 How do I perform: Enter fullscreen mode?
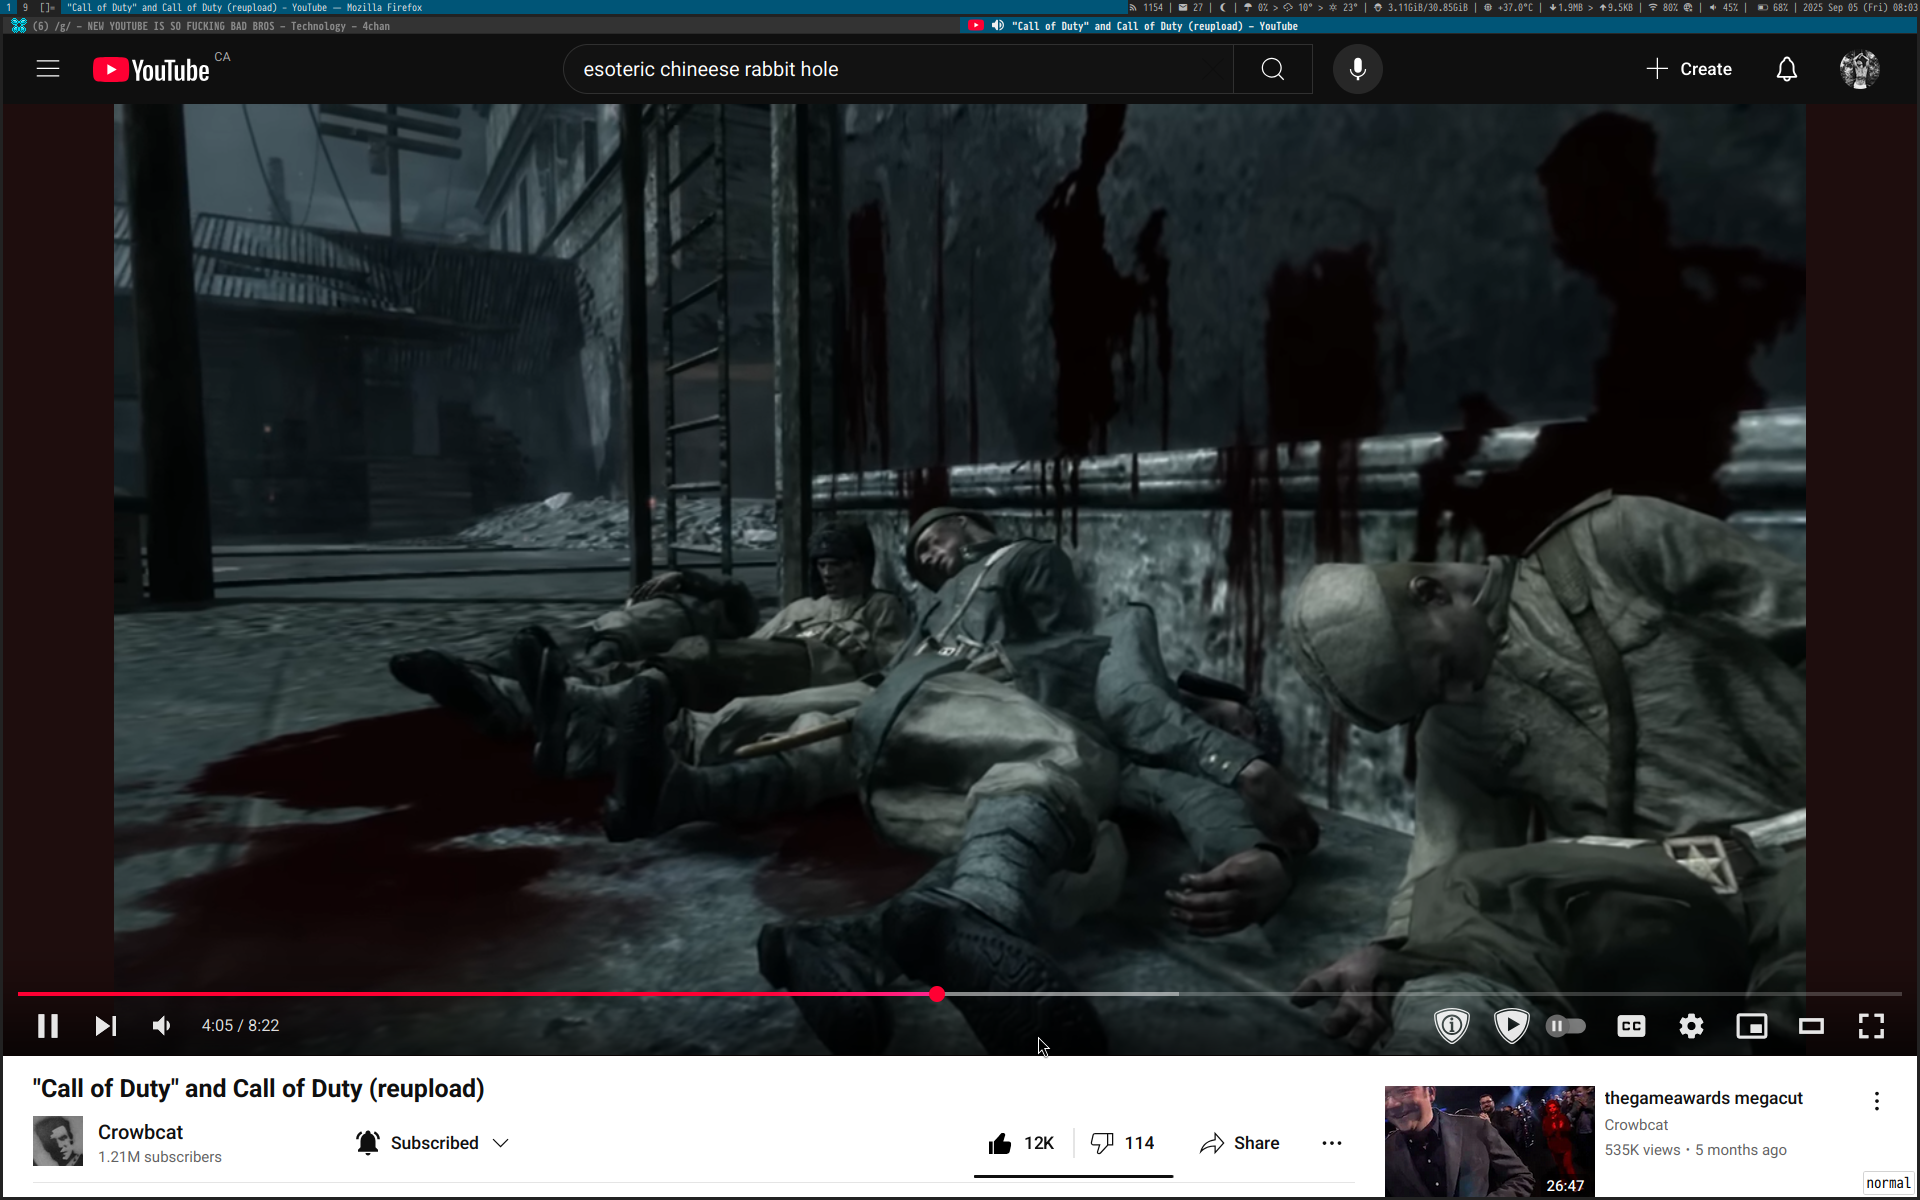pos(1871,1026)
